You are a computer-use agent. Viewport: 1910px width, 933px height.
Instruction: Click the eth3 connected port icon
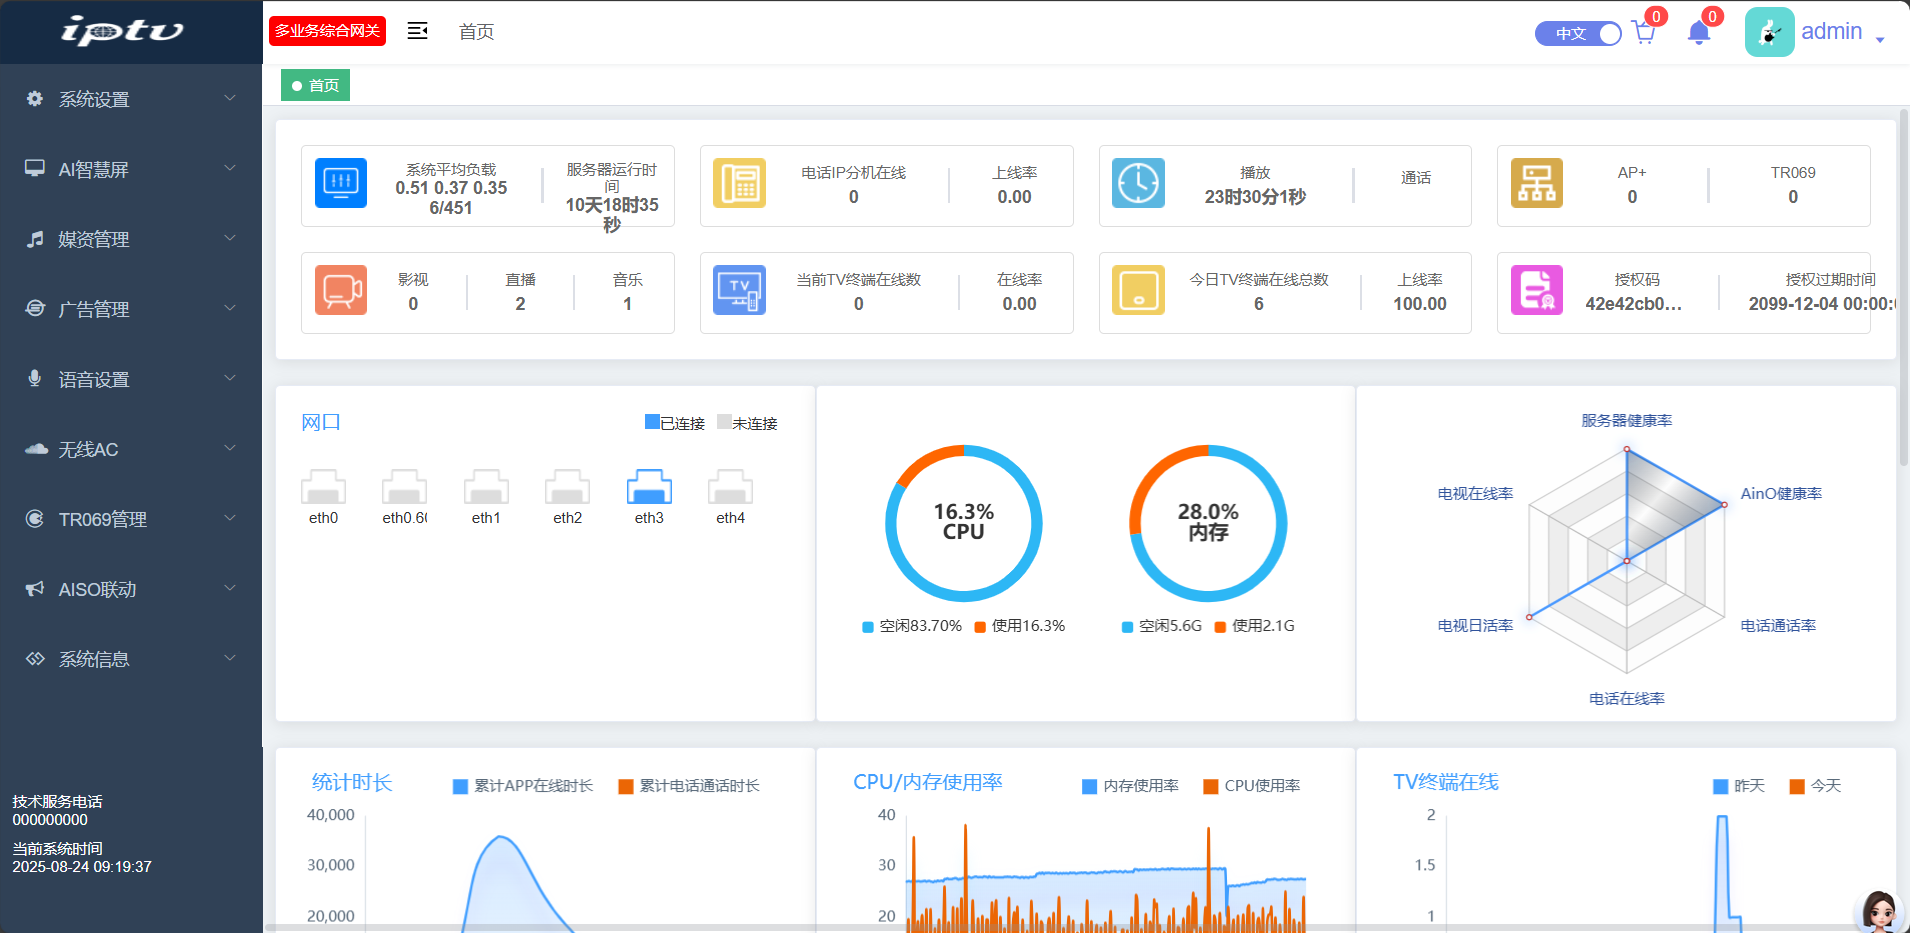point(649,488)
